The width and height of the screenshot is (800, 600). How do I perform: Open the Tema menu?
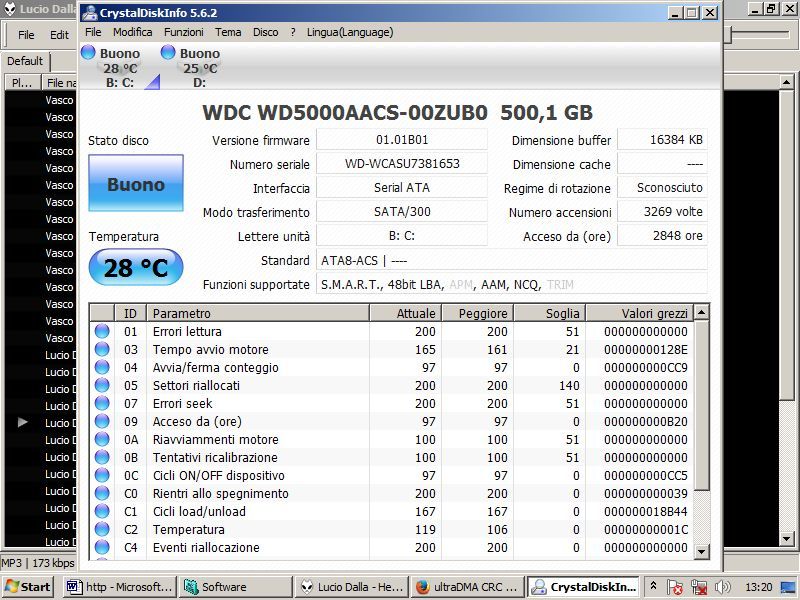228,32
